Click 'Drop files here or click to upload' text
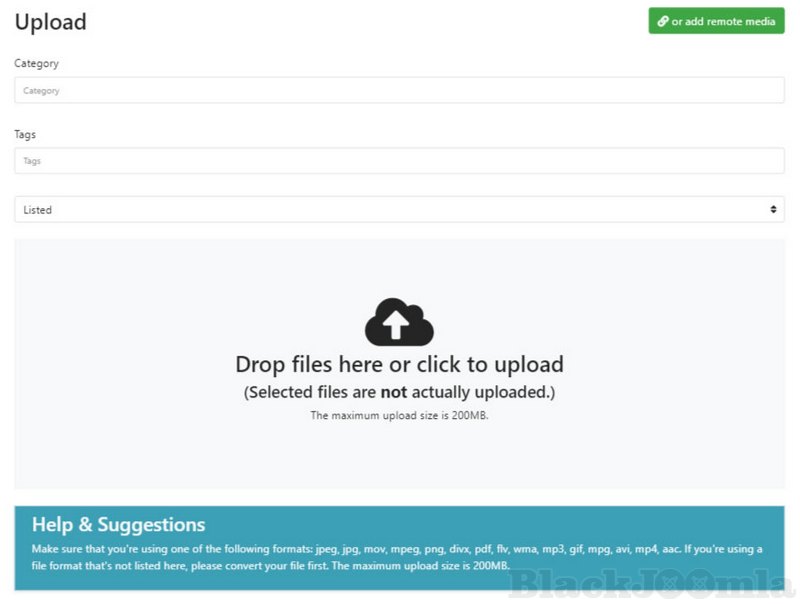The width and height of the screenshot is (800, 604). pyautogui.click(x=399, y=364)
